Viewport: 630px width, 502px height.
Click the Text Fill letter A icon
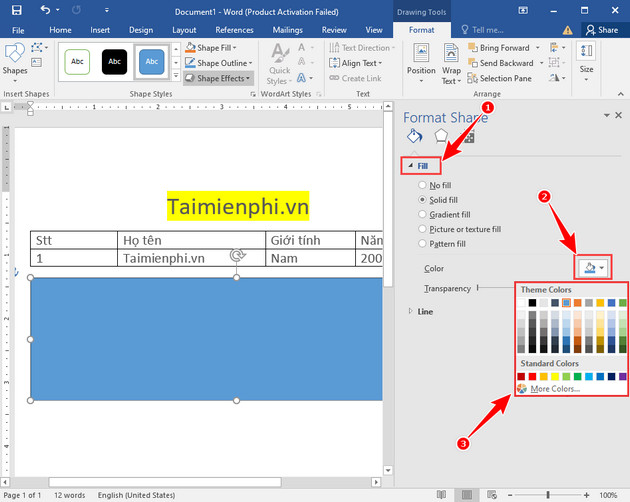coord(302,47)
